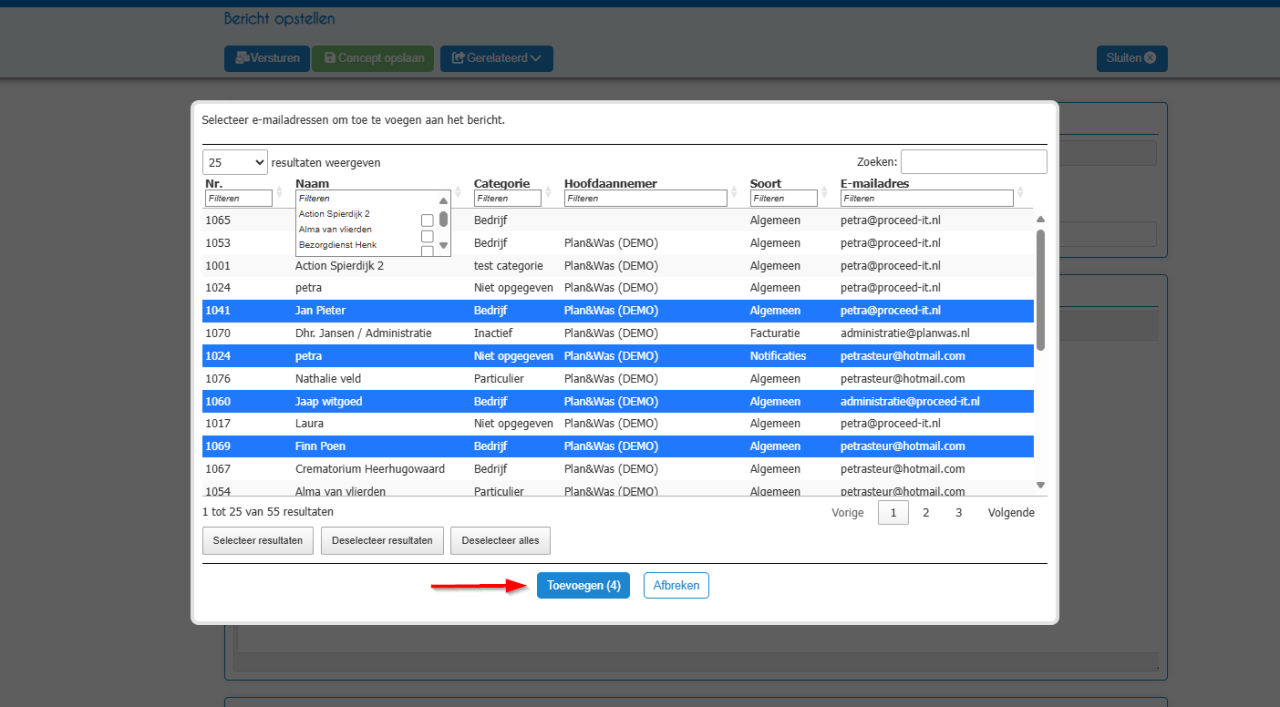
Task: Click Versturen on the Bericht opstellen page
Action: tap(267, 58)
